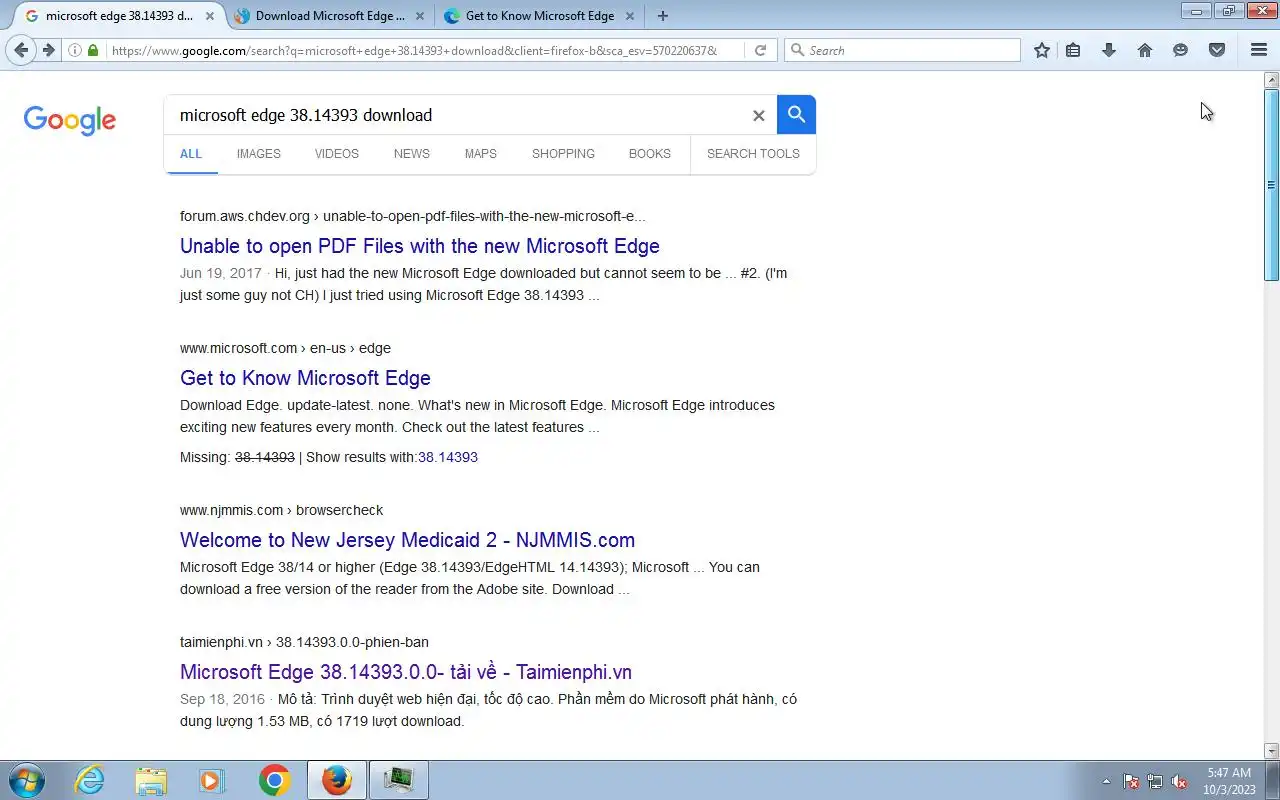Image resolution: width=1280 pixels, height=800 pixels.
Task: Go forward with Firefox forward arrow
Action: pyautogui.click(x=48, y=50)
